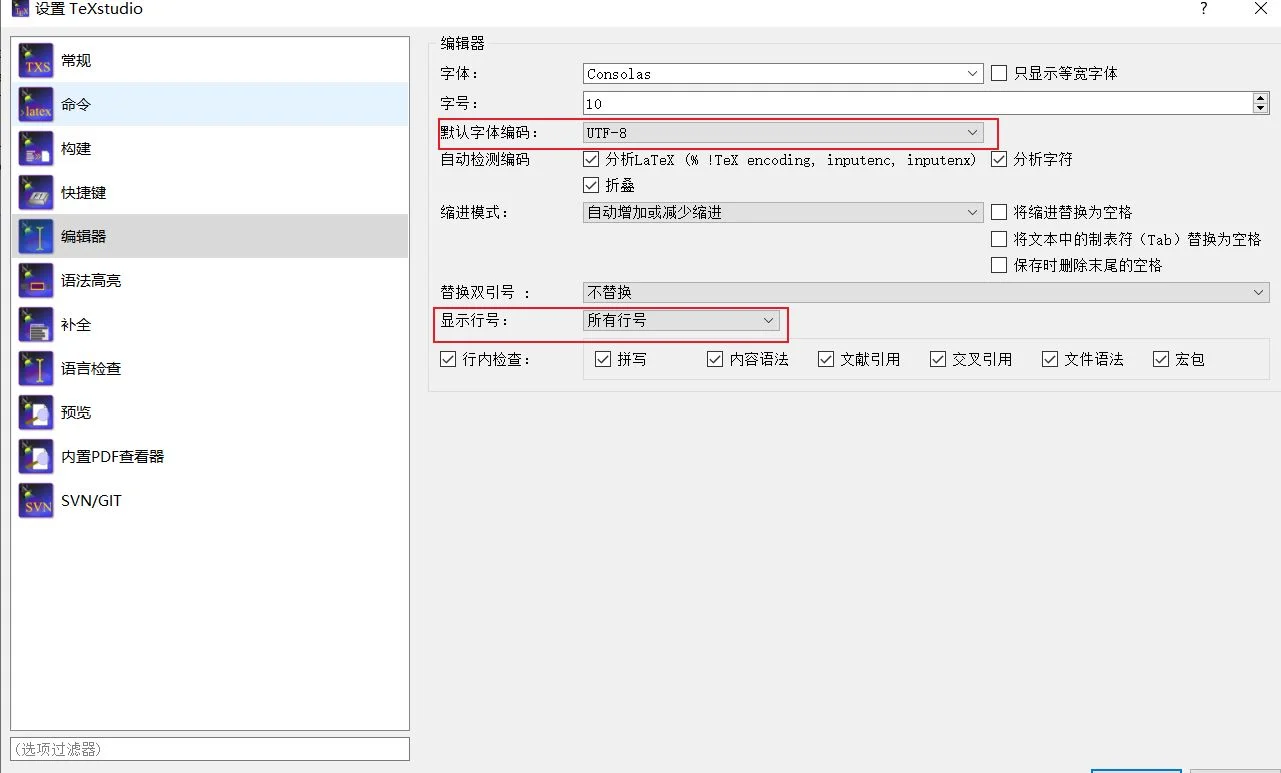This screenshot has width=1281, height=773.
Task: Open the 内置PDF查看器 icon
Action: [x=36, y=457]
